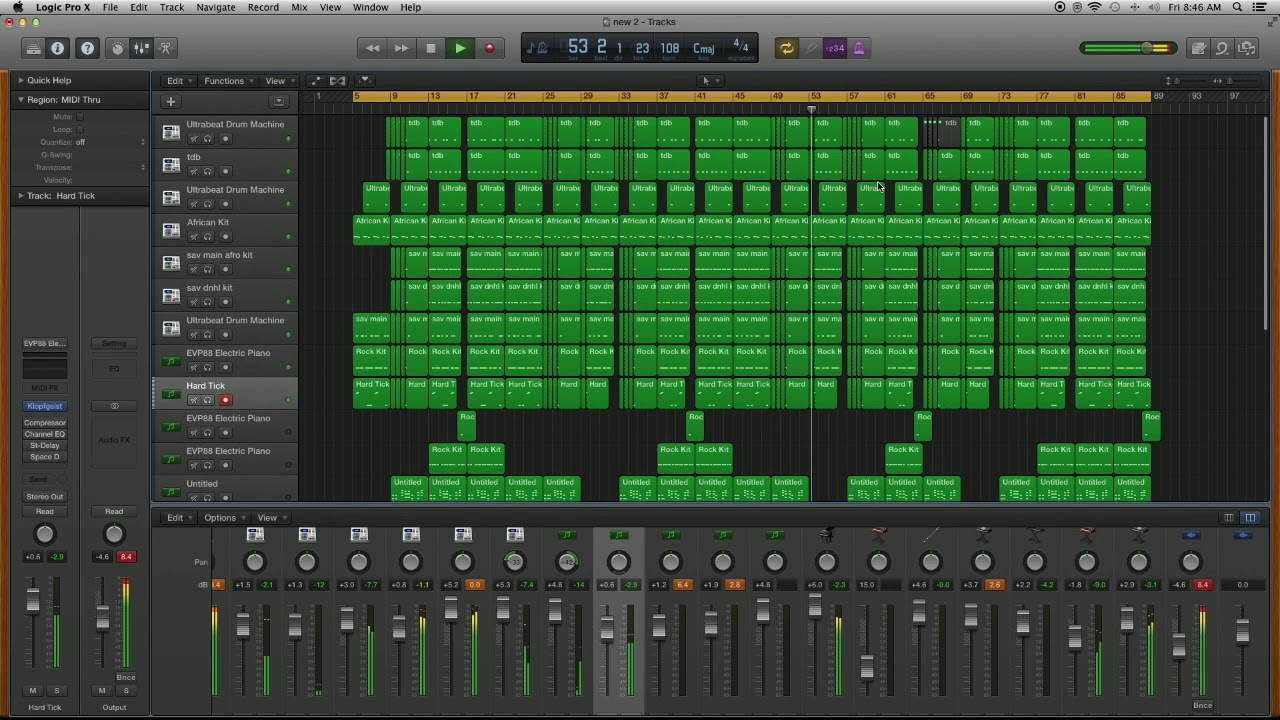1280x720 pixels.
Task: Open the Record menu
Action: (263, 7)
